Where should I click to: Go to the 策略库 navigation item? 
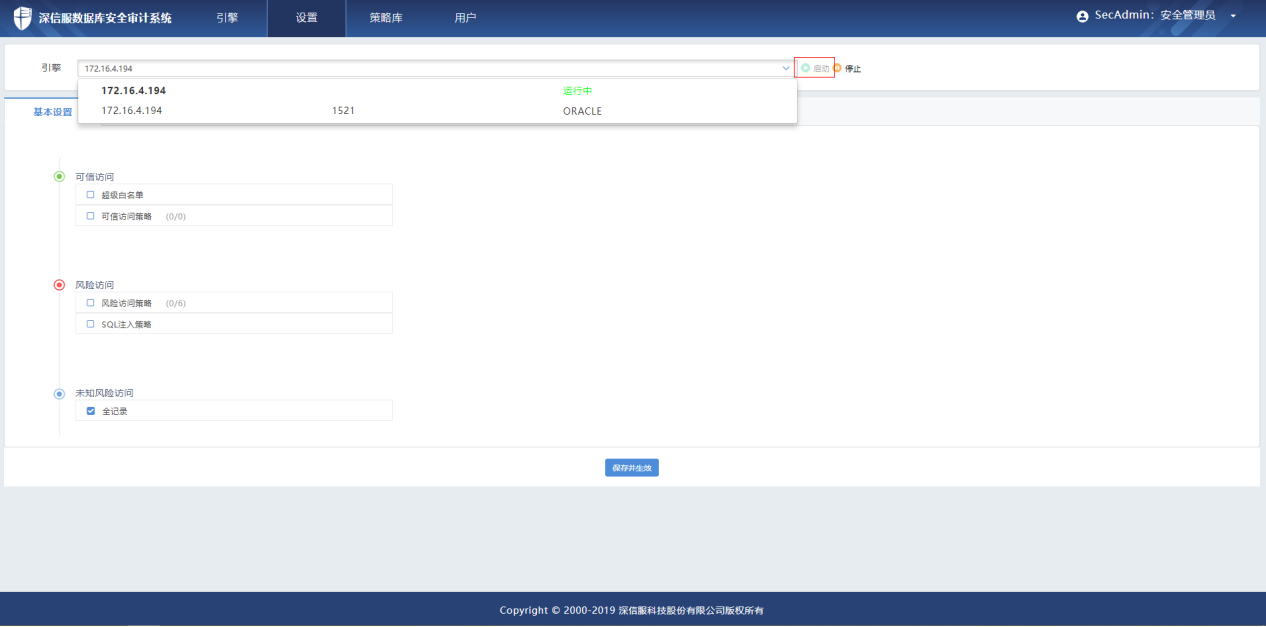pos(386,18)
